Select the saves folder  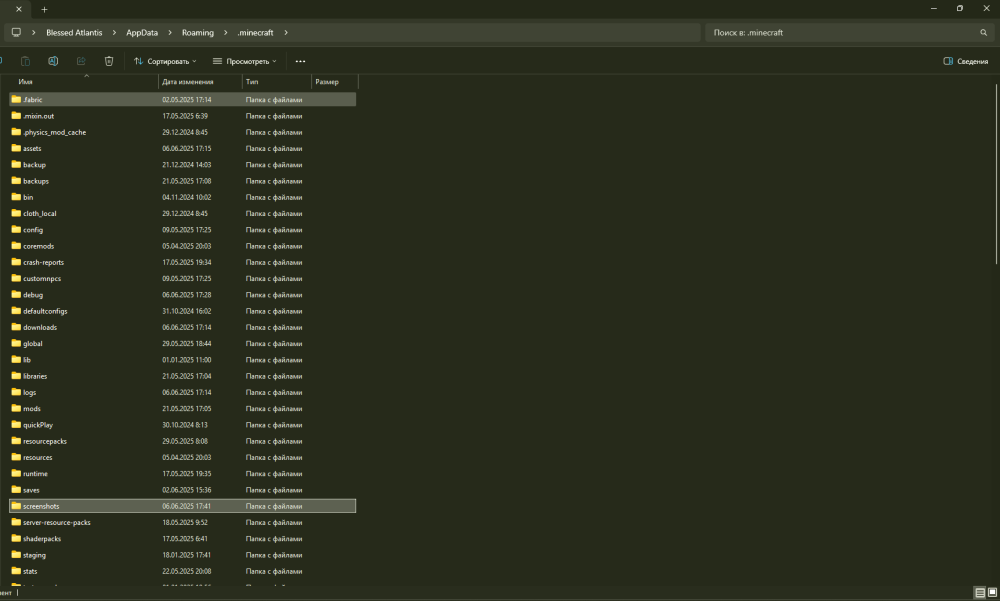tap(182, 490)
